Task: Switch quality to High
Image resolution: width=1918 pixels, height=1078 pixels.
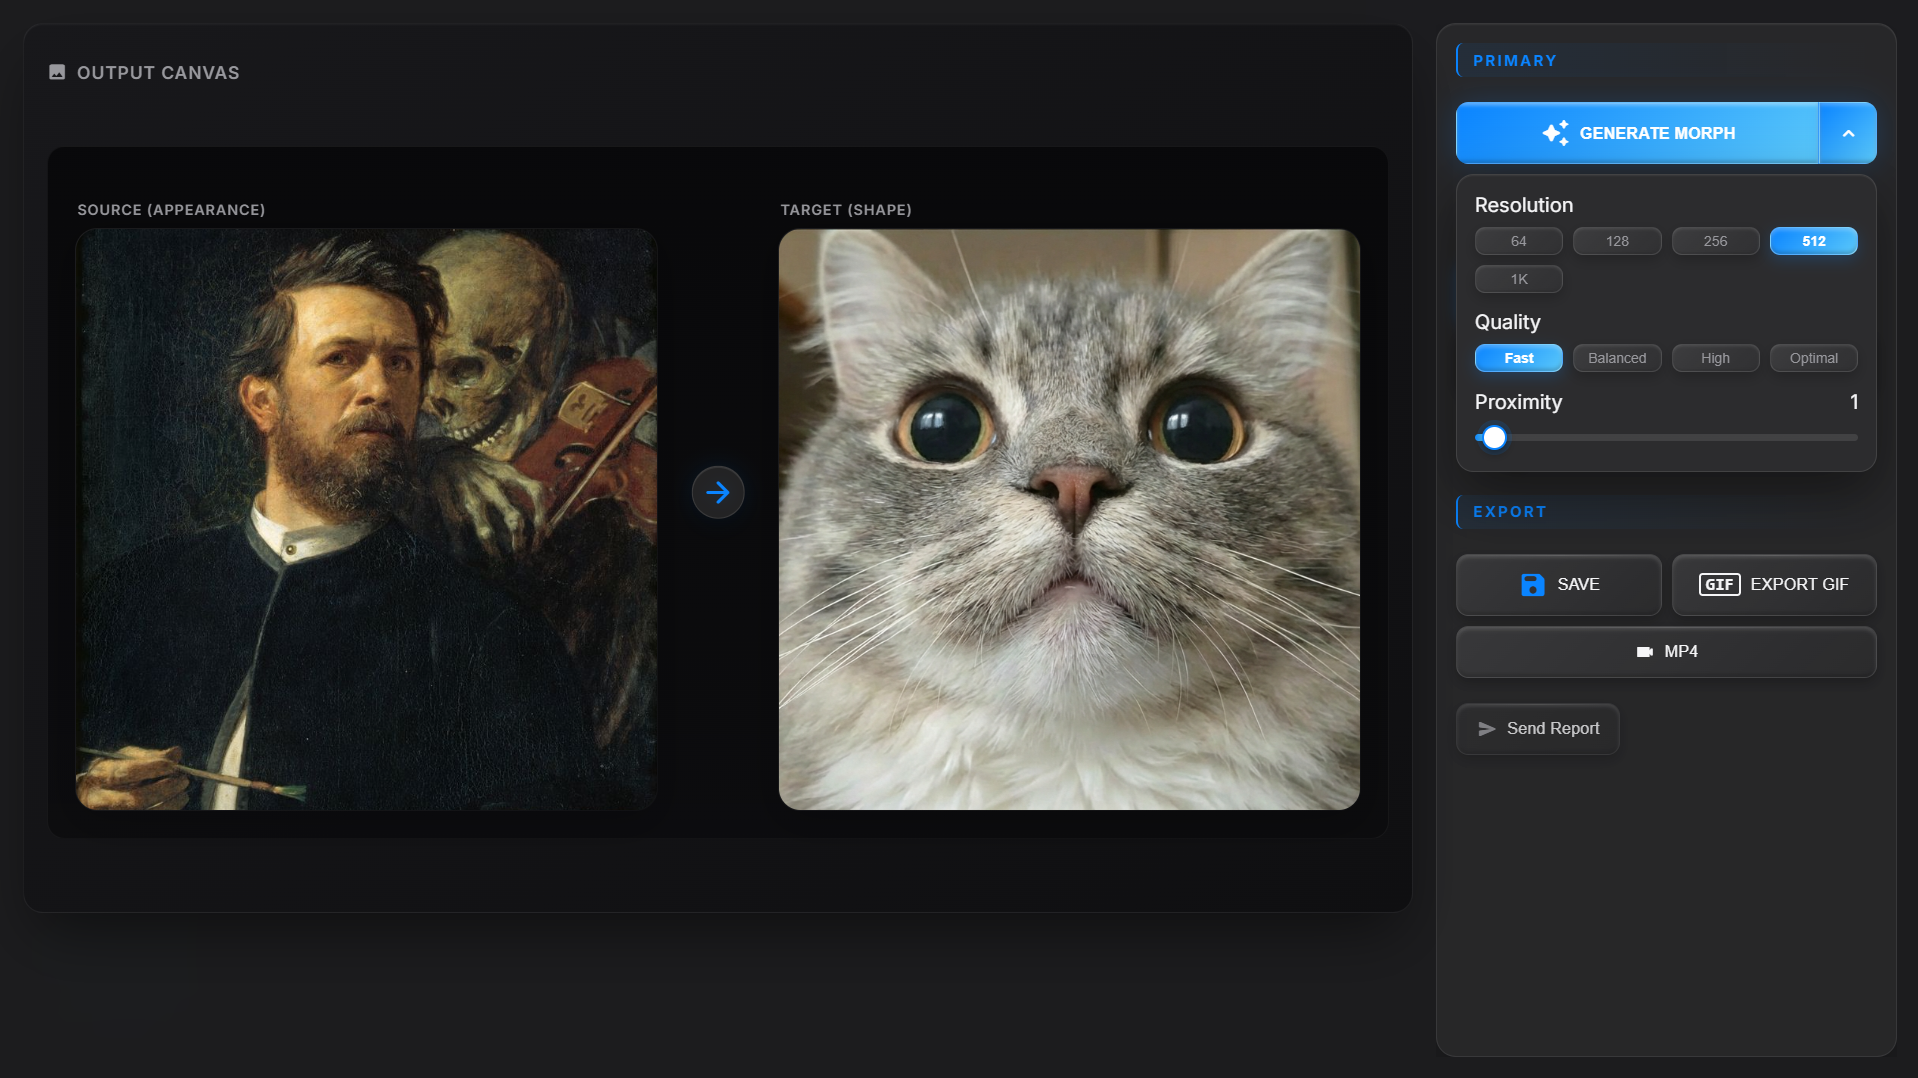Action: coord(1715,358)
